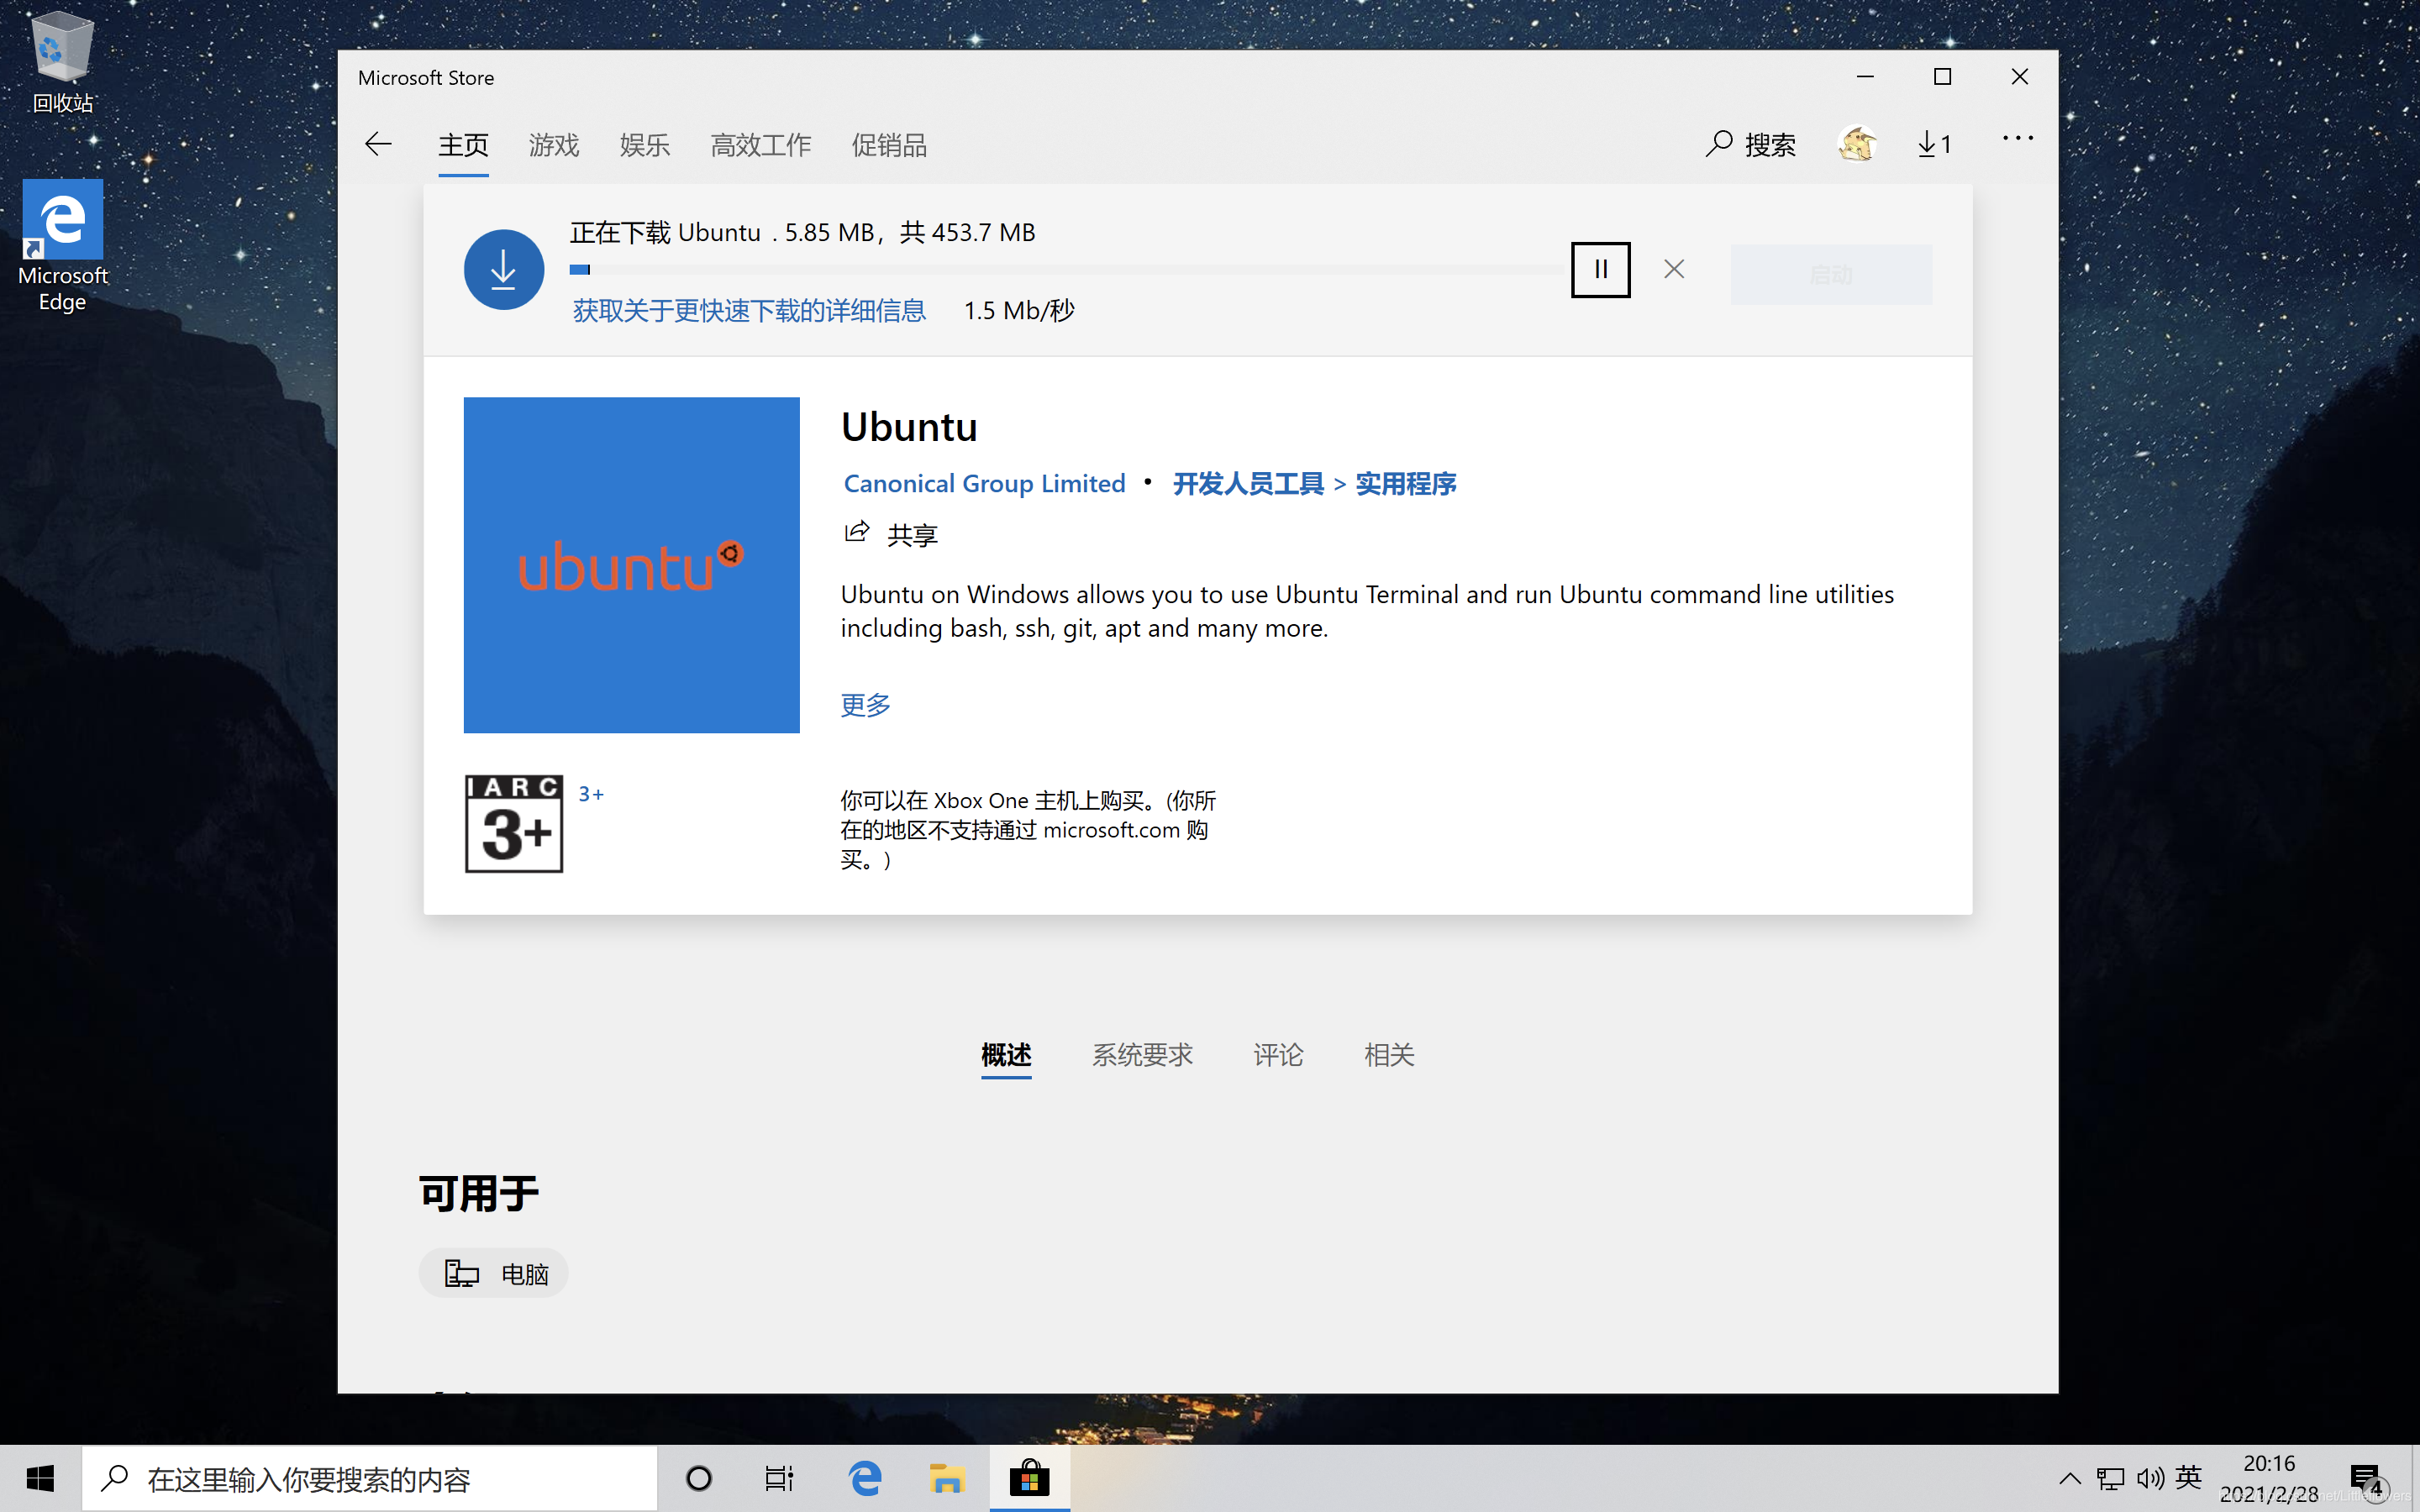This screenshot has height=1512, width=2420.
Task: Open the 主页 tab
Action: pyautogui.click(x=463, y=145)
